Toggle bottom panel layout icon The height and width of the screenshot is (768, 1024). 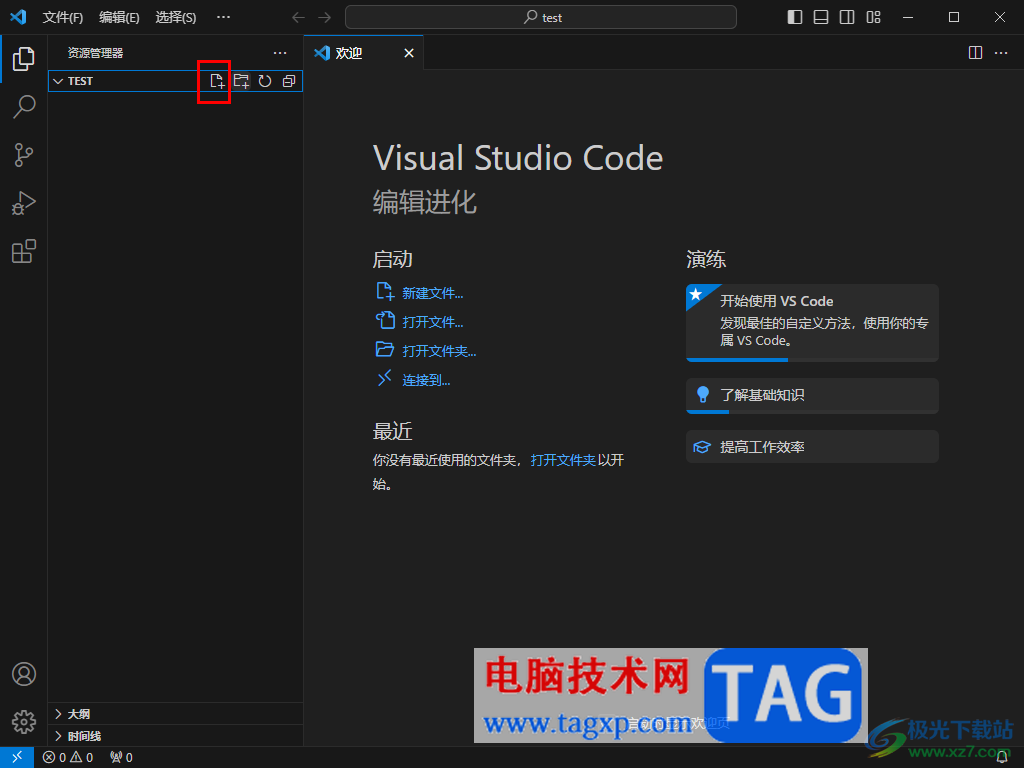(821, 17)
